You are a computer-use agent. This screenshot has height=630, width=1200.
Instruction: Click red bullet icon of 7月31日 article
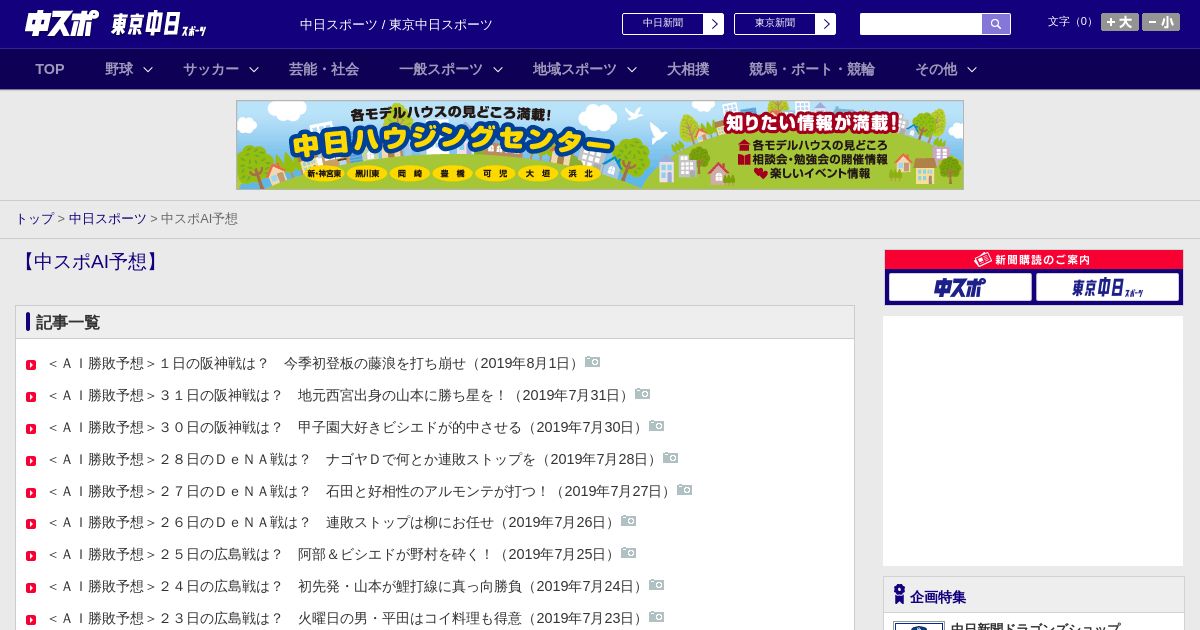click(x=31, y=397)
